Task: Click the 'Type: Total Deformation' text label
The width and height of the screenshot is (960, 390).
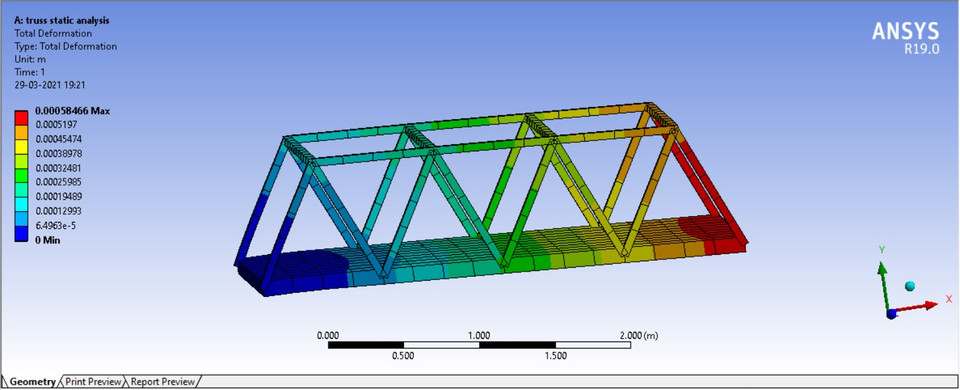Action: pos(65,46)
